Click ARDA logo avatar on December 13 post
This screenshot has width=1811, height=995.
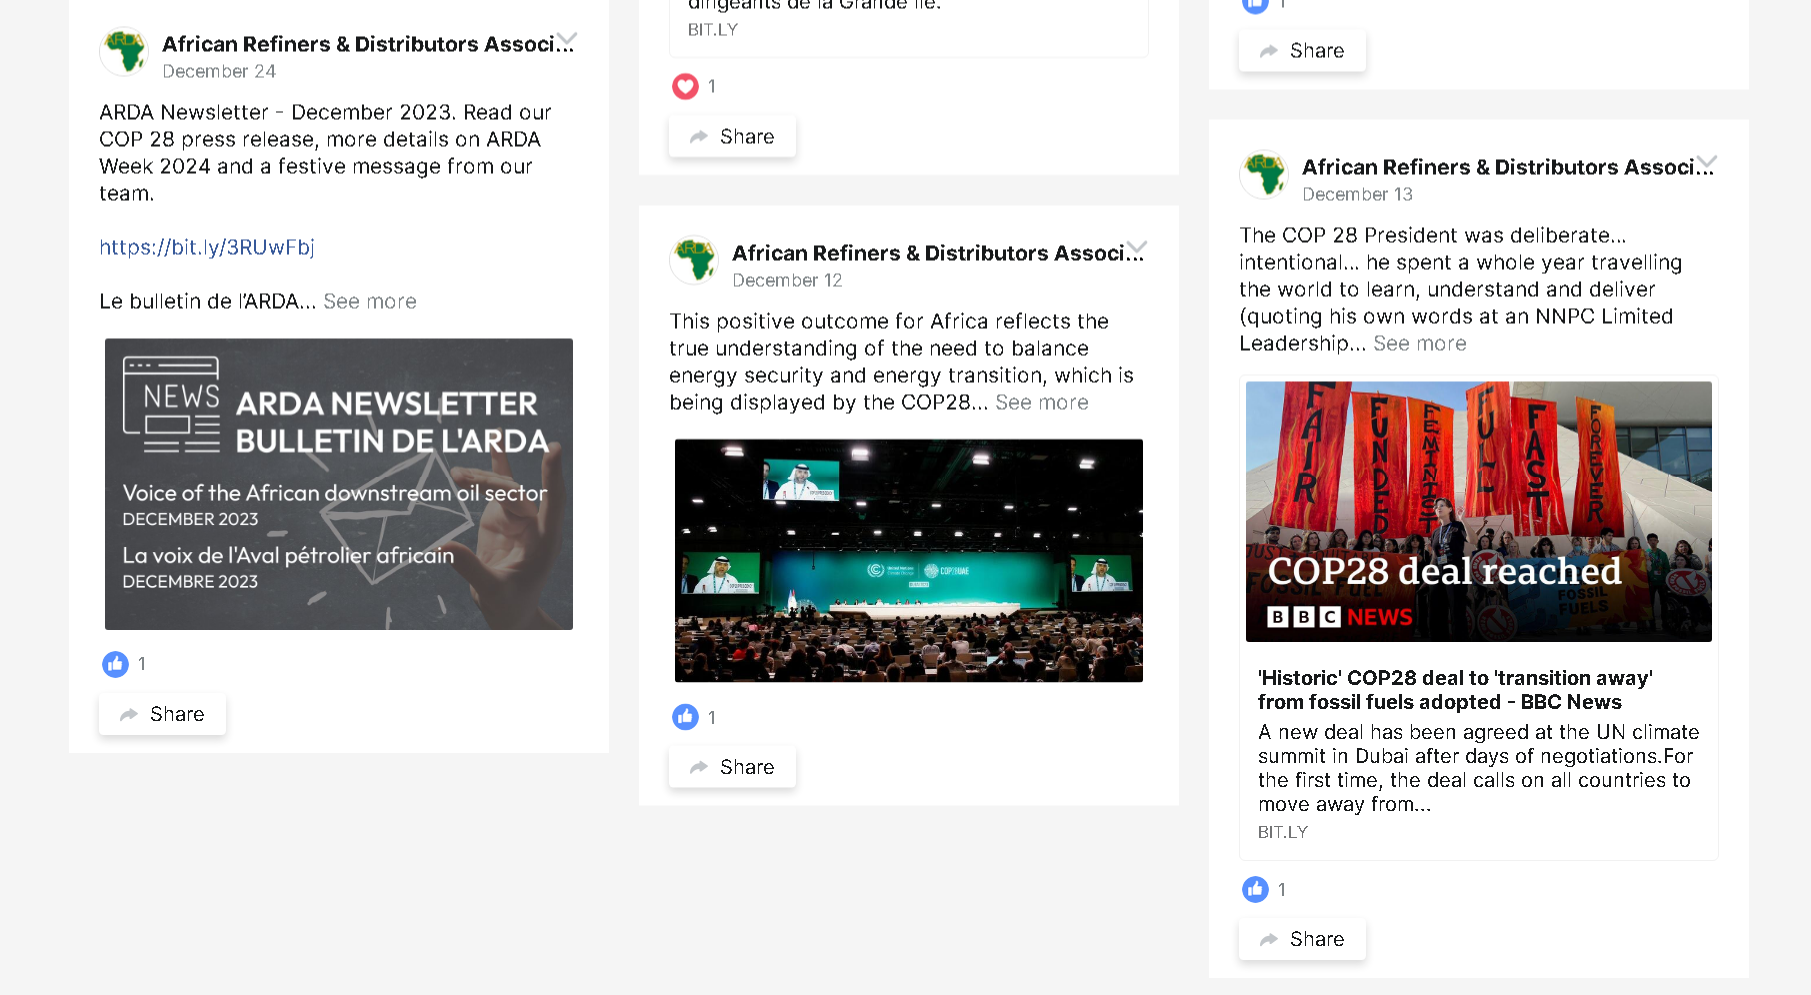pos(1264,175)
